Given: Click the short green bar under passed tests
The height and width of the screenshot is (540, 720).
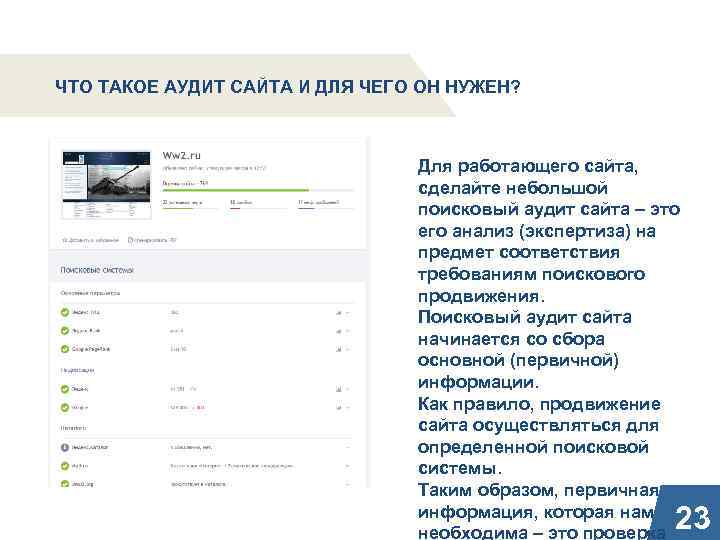Looking at the screenshot, I should (177, 208).
